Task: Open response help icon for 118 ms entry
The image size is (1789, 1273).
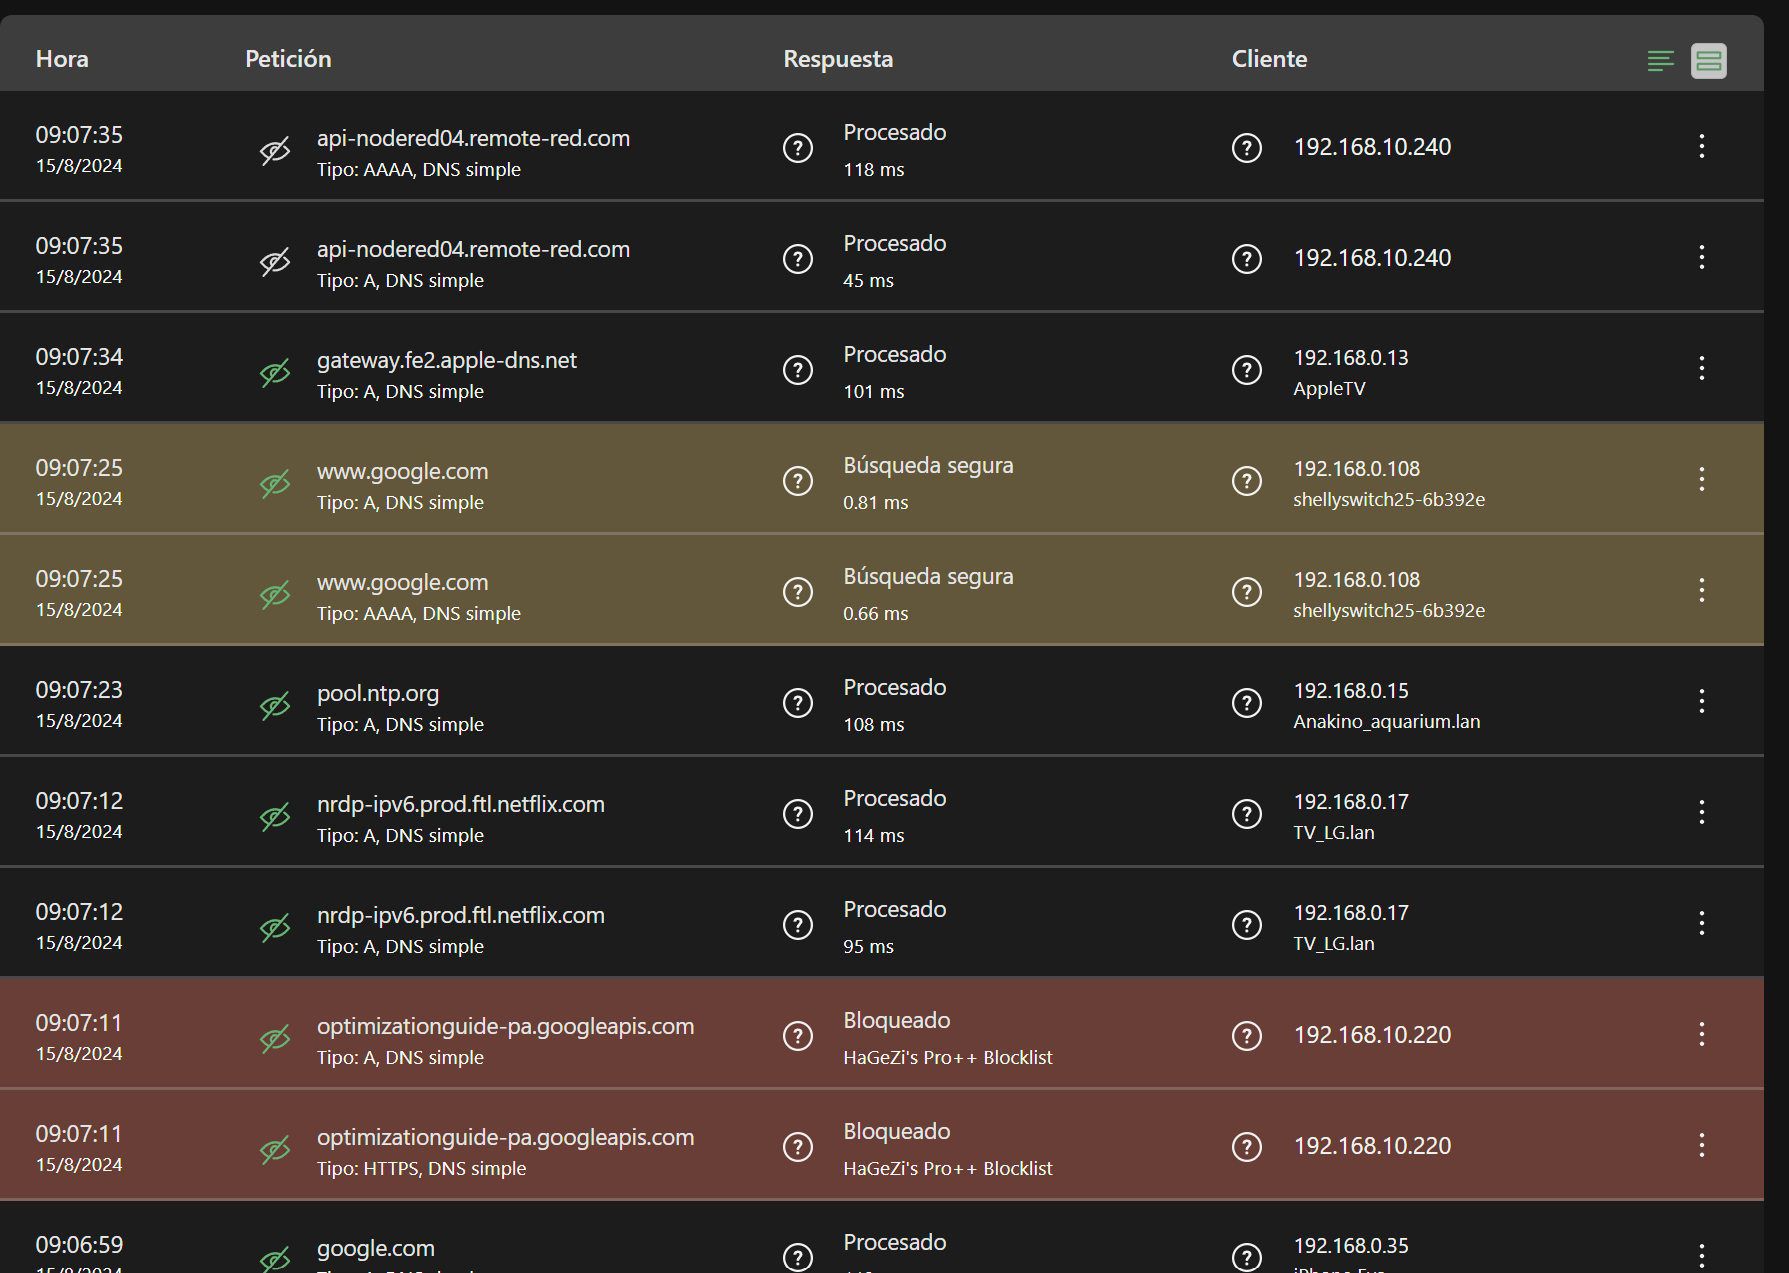Action: tap(797, 148)
